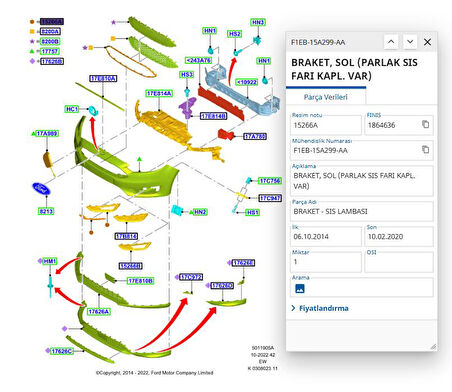The width and height of the screenshot is (452, 392).
Task: Select the 17E810B part label
Action: coord(140,281)
